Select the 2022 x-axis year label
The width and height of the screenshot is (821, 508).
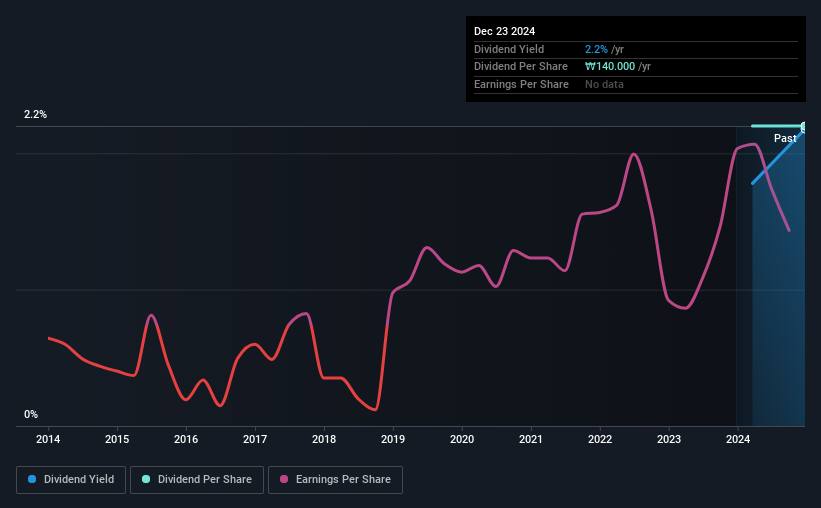[x=600, y=439]
